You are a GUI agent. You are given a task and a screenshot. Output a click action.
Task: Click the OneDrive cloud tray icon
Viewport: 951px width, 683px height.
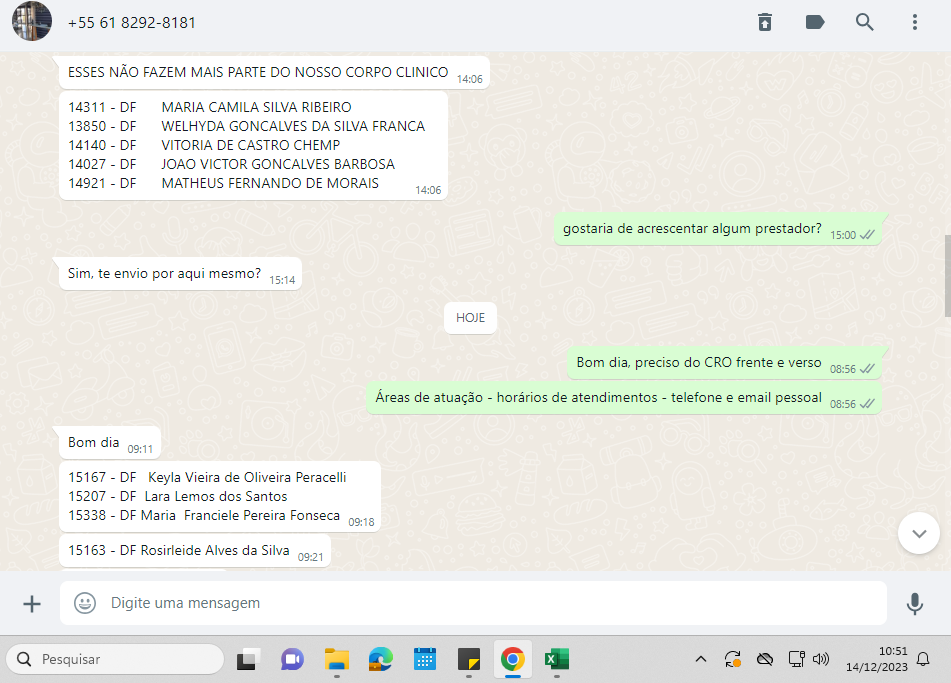[765, 659]
